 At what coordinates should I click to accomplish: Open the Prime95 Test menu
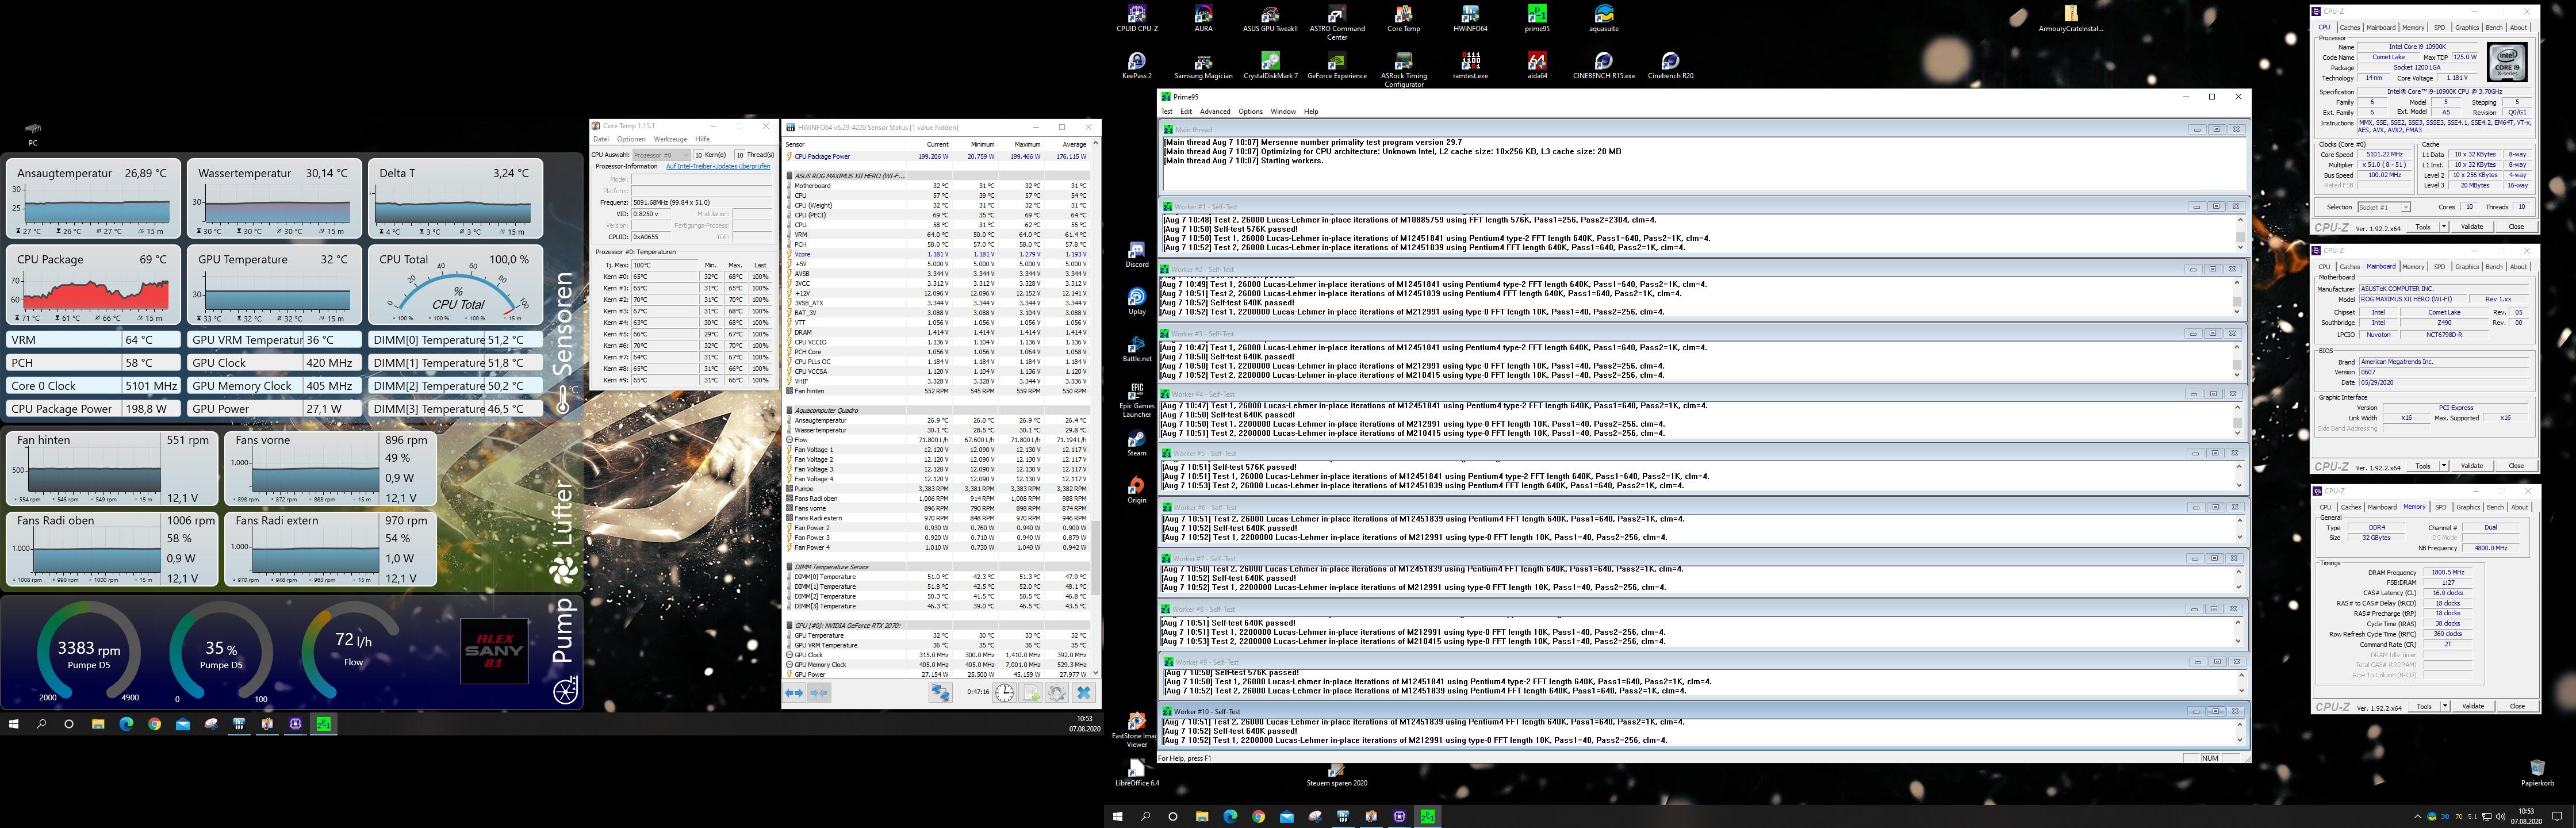coord(1166,111)
